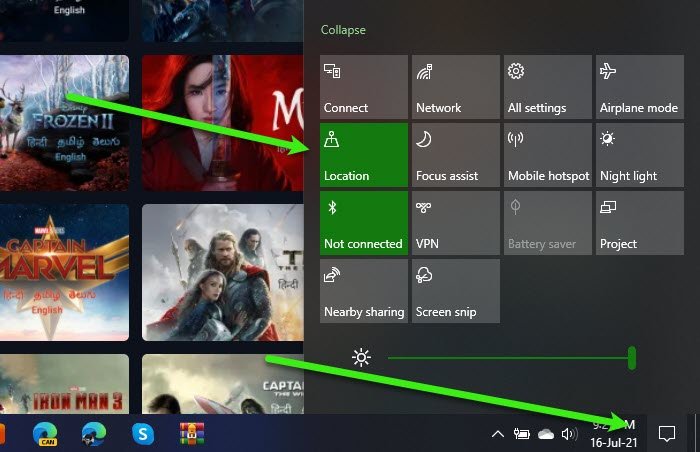Enable Nearby sharing tile
The height and width of the screenshot is (452, 700).
coord(364,291)
